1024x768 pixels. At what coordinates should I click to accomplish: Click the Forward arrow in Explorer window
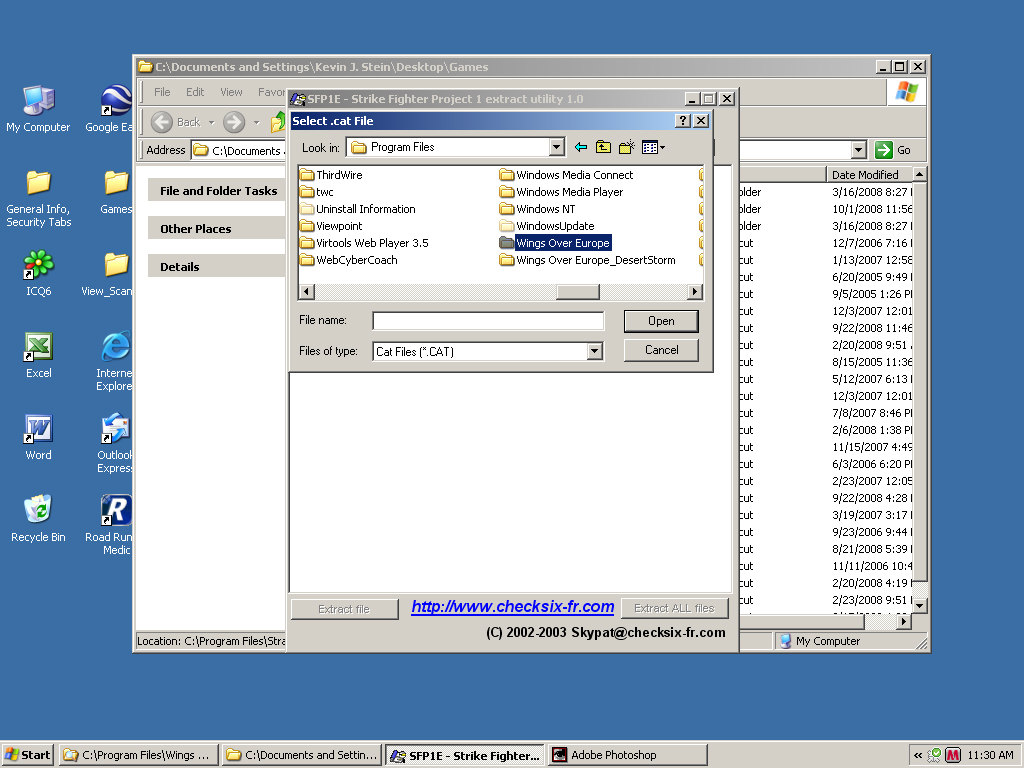click(x=234, y=122)
